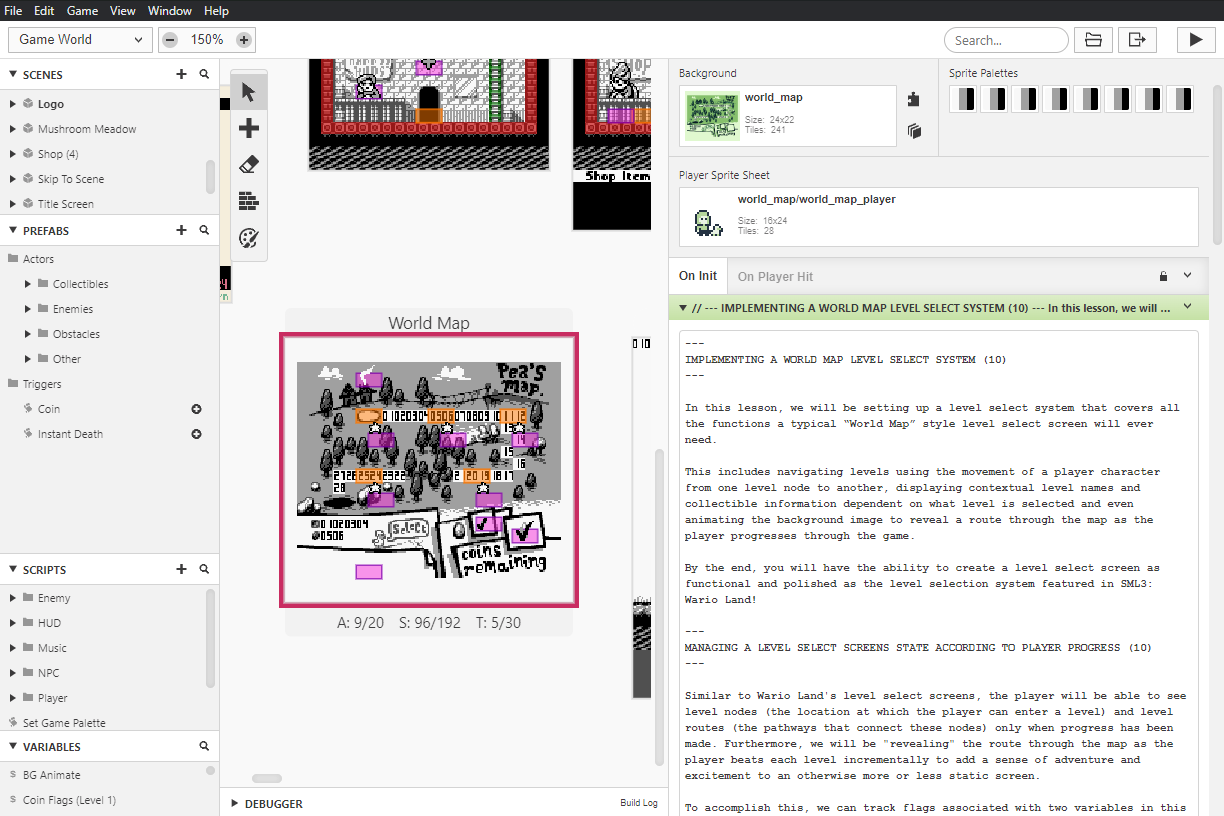Open the Build Log link

point(639,803)
